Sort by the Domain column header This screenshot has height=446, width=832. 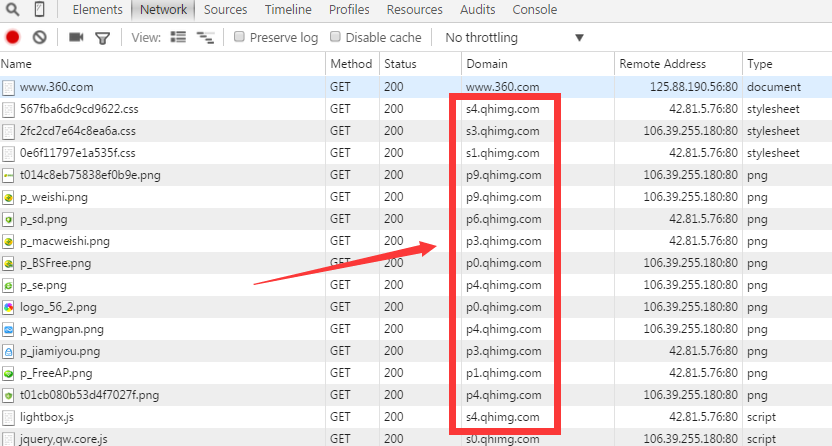click(x=486, y=64)
